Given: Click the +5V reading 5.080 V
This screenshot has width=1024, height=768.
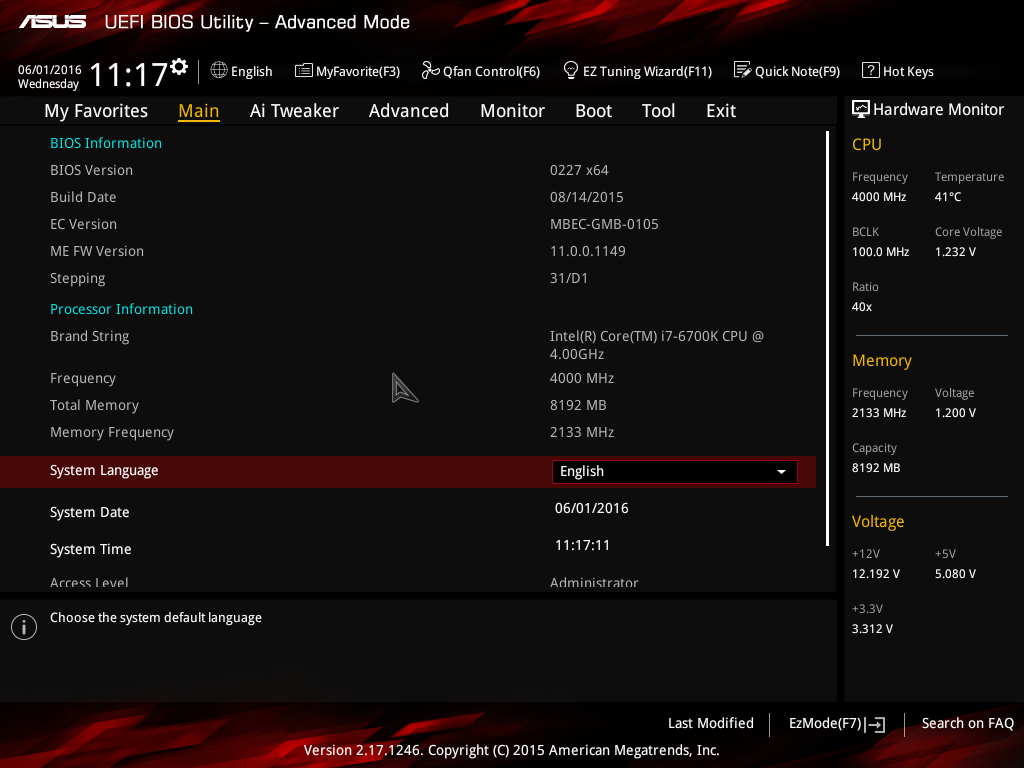Looking at the screenshot, I should 955,573.
